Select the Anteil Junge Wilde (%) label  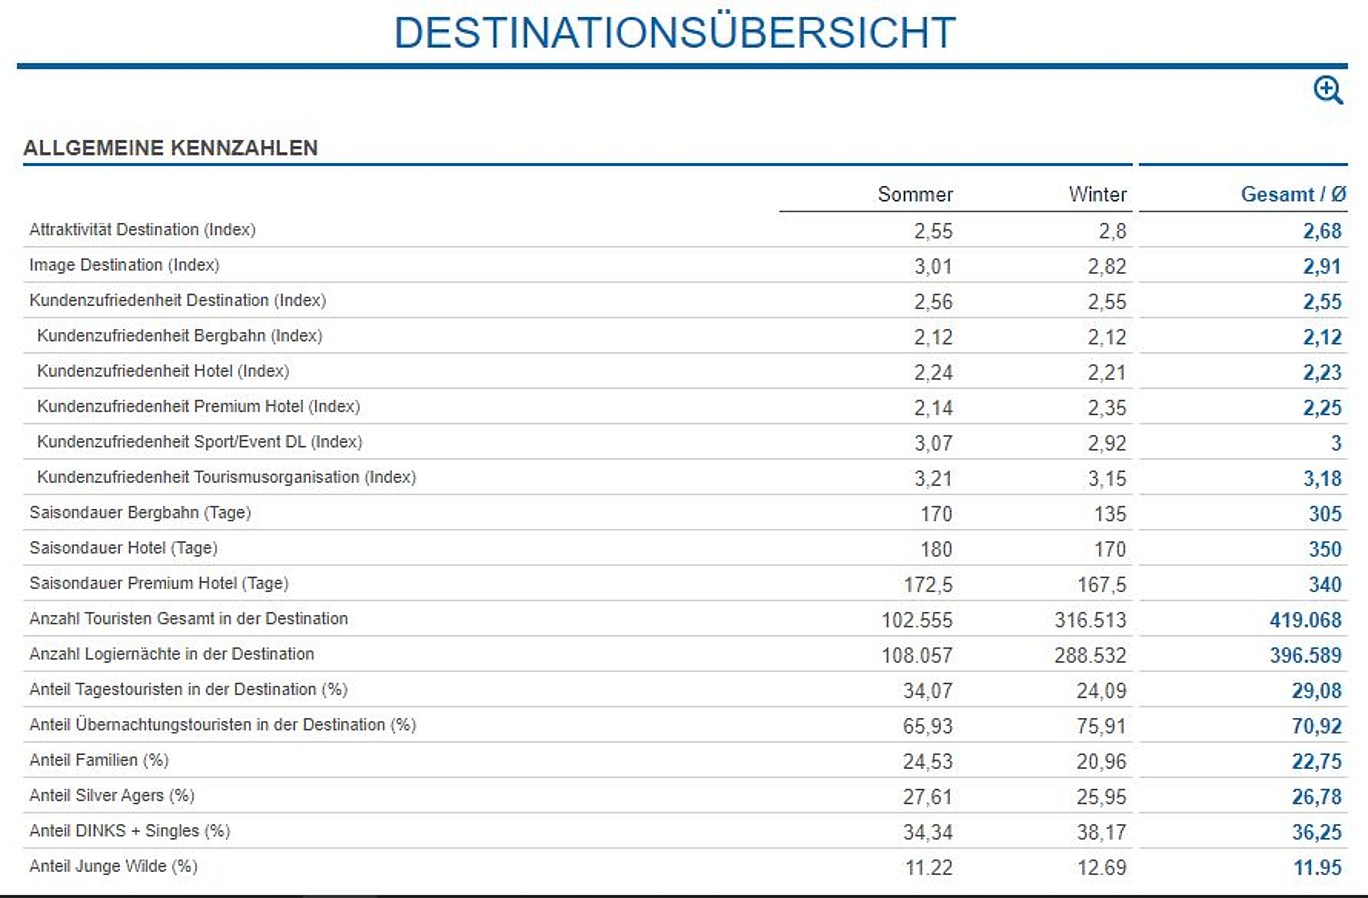click(x=113, y=866)
